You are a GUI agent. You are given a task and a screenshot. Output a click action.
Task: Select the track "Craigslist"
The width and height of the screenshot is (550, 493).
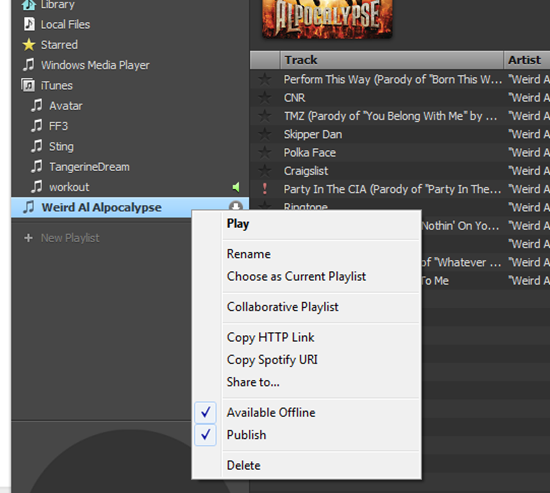coord(306,171)
